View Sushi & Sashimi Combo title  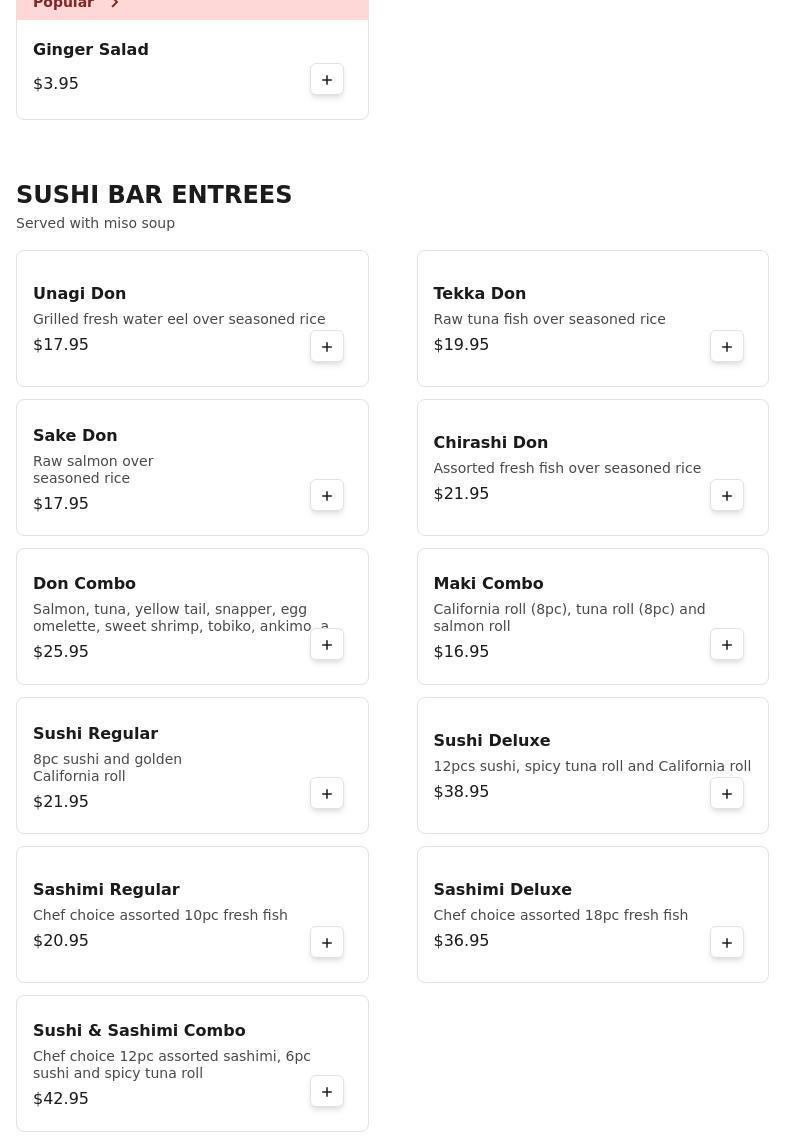pyautogui.click(x=139, y=1031)
